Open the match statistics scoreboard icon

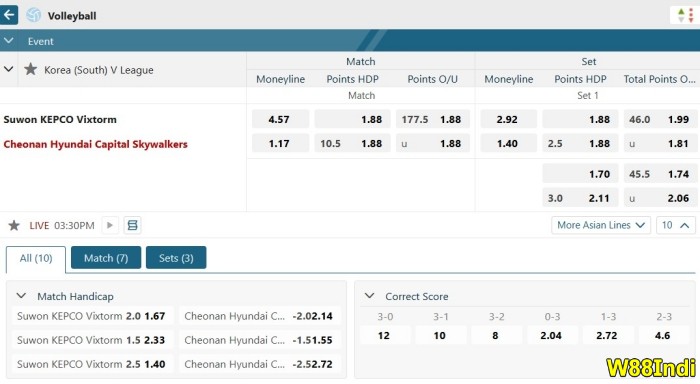click(x=132, y=225)
